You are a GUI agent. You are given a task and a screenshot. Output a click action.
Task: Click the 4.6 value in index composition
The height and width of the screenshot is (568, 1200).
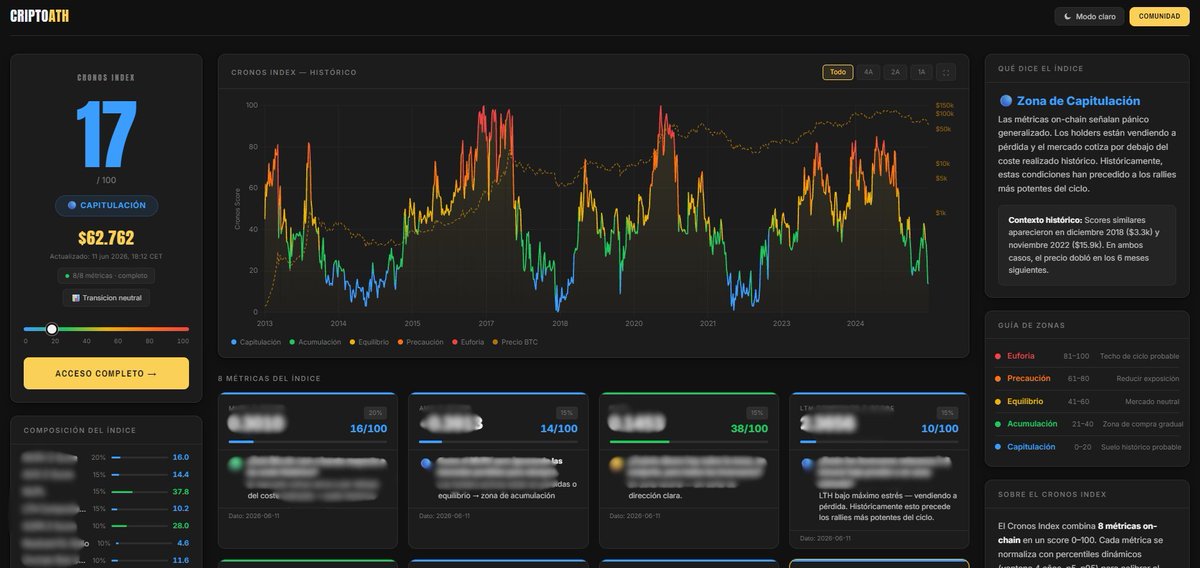click(182, 543)
